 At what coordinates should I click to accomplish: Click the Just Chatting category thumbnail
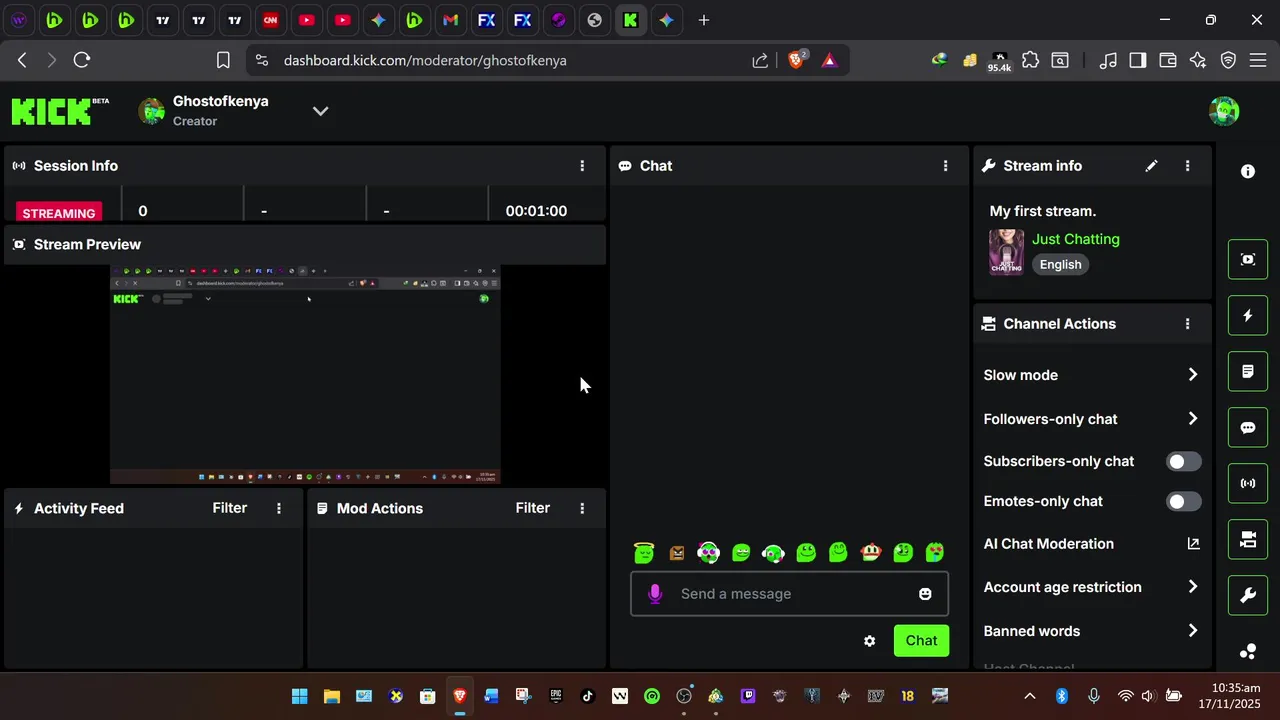[x=1006, y=252]
